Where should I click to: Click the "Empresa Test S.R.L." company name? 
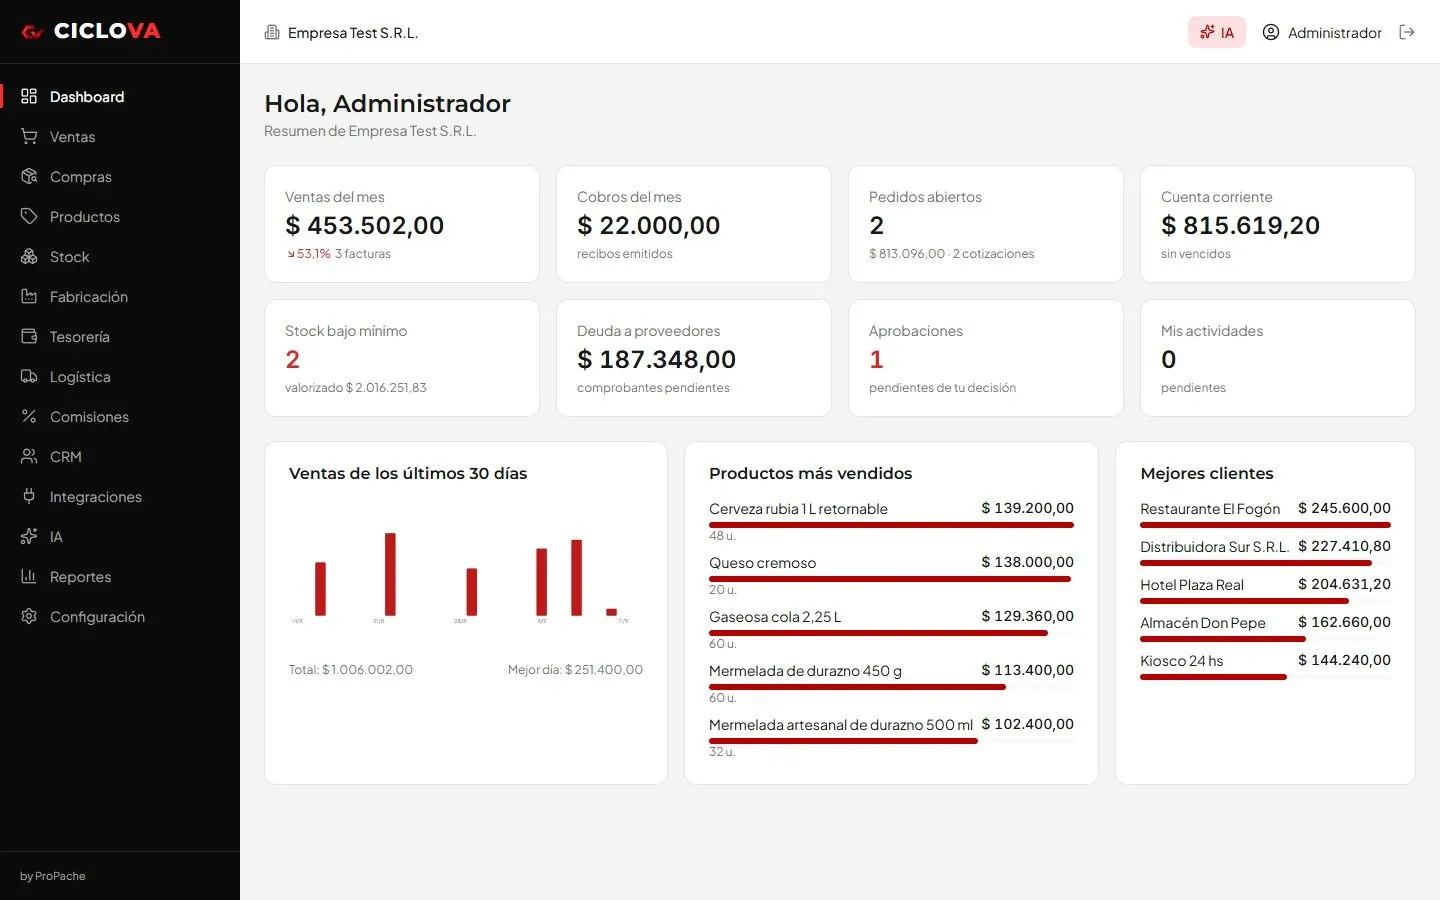coord(353,33)
